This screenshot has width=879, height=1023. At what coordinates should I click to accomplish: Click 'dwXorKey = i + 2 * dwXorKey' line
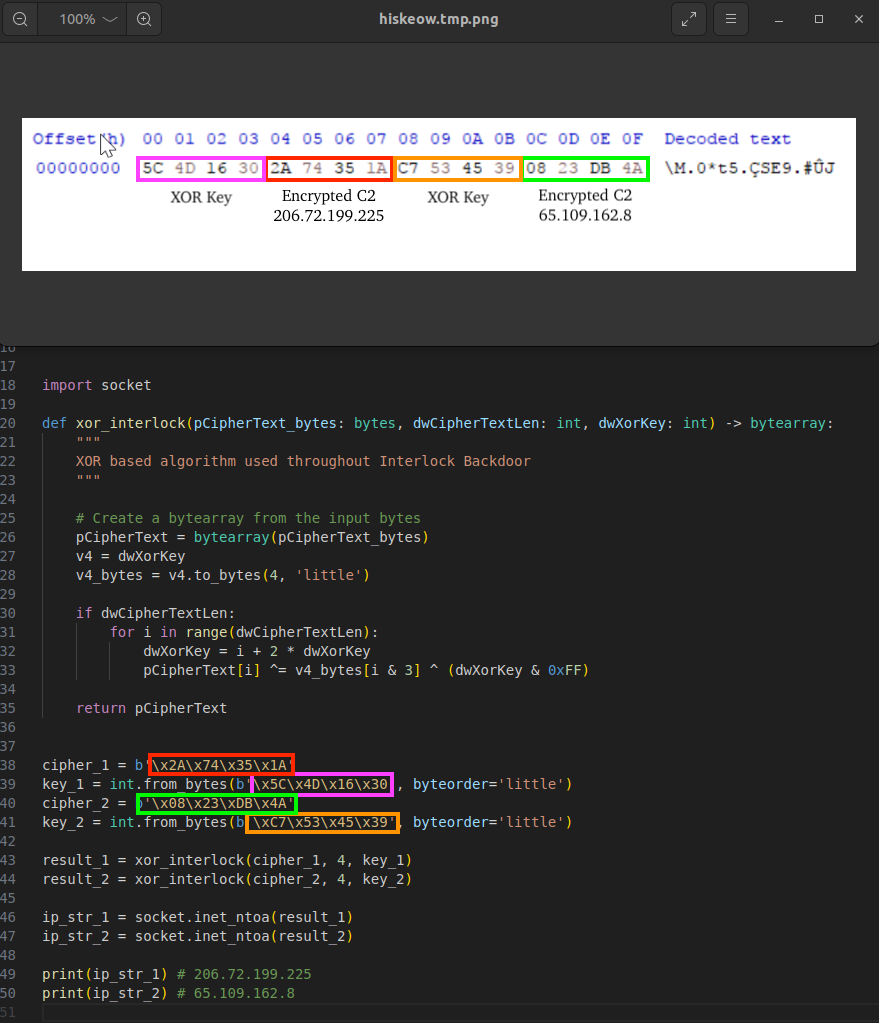click(x=256, y=651)
